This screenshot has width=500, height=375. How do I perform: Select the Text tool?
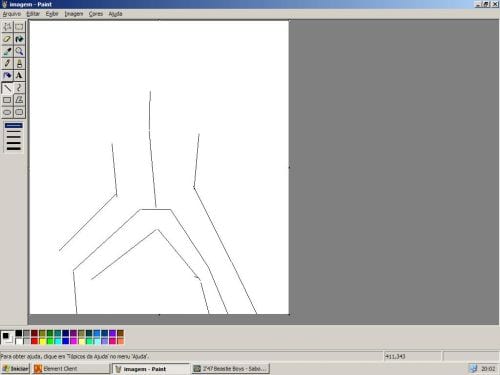[x=19, y=76]
